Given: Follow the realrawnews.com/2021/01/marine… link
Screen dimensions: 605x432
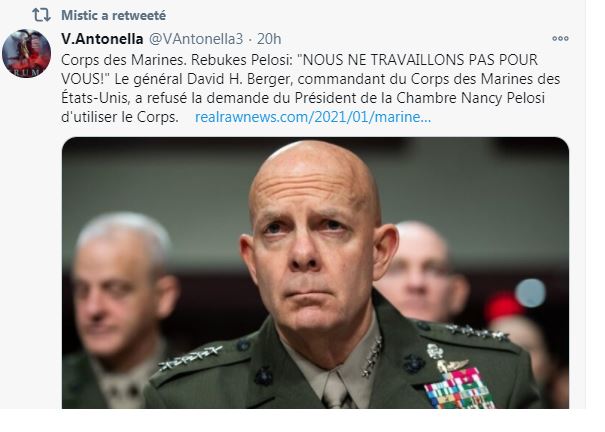Looking at the screenshot, I should [x=313, y=117].
